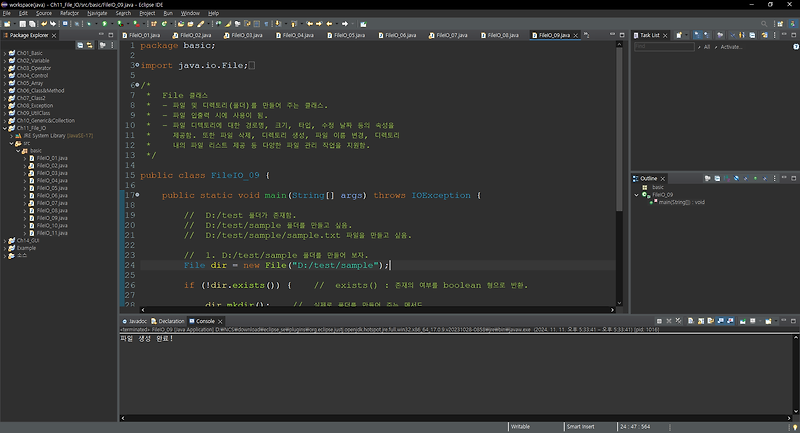Maximize the Outline view panel
Viewport: 800px width, 433px height.
pos(792,178)
